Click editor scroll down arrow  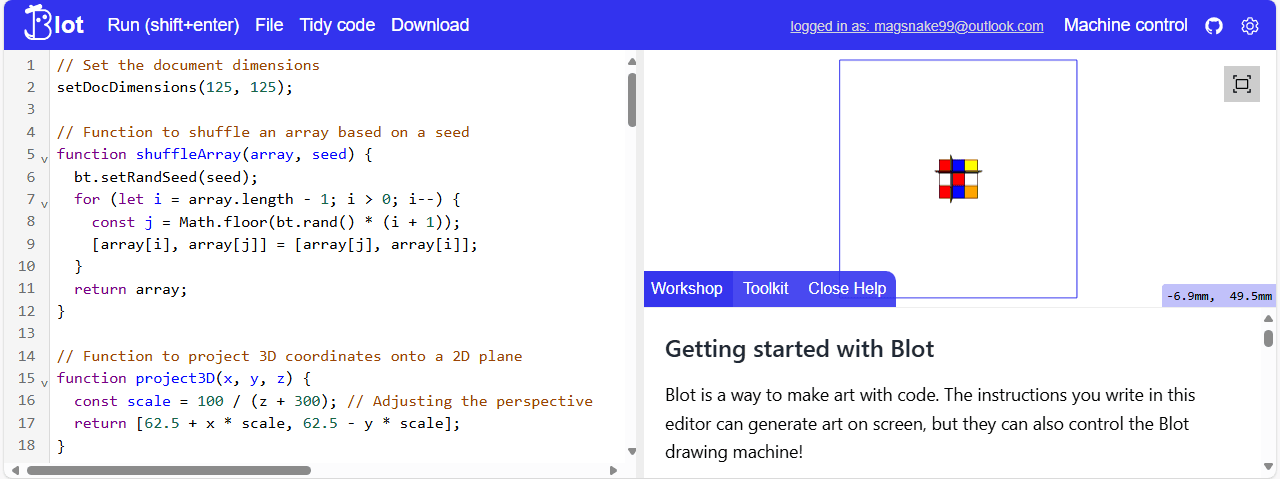pos(631,451)
